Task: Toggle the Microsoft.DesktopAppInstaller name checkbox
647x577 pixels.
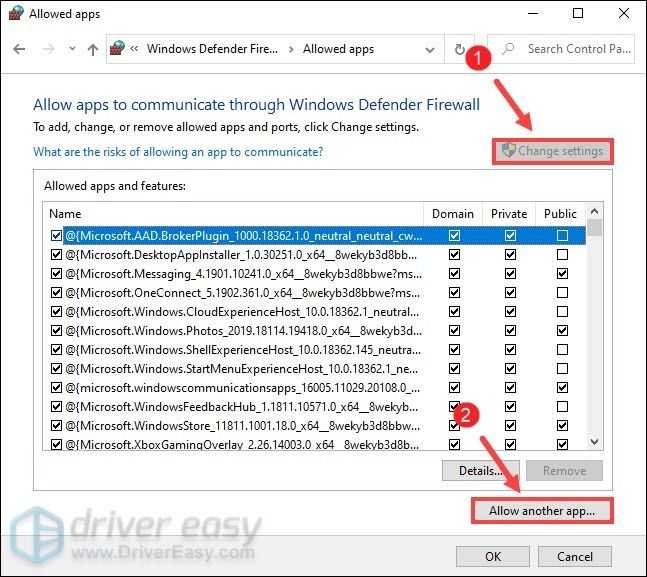Action: tap(56, 255)
